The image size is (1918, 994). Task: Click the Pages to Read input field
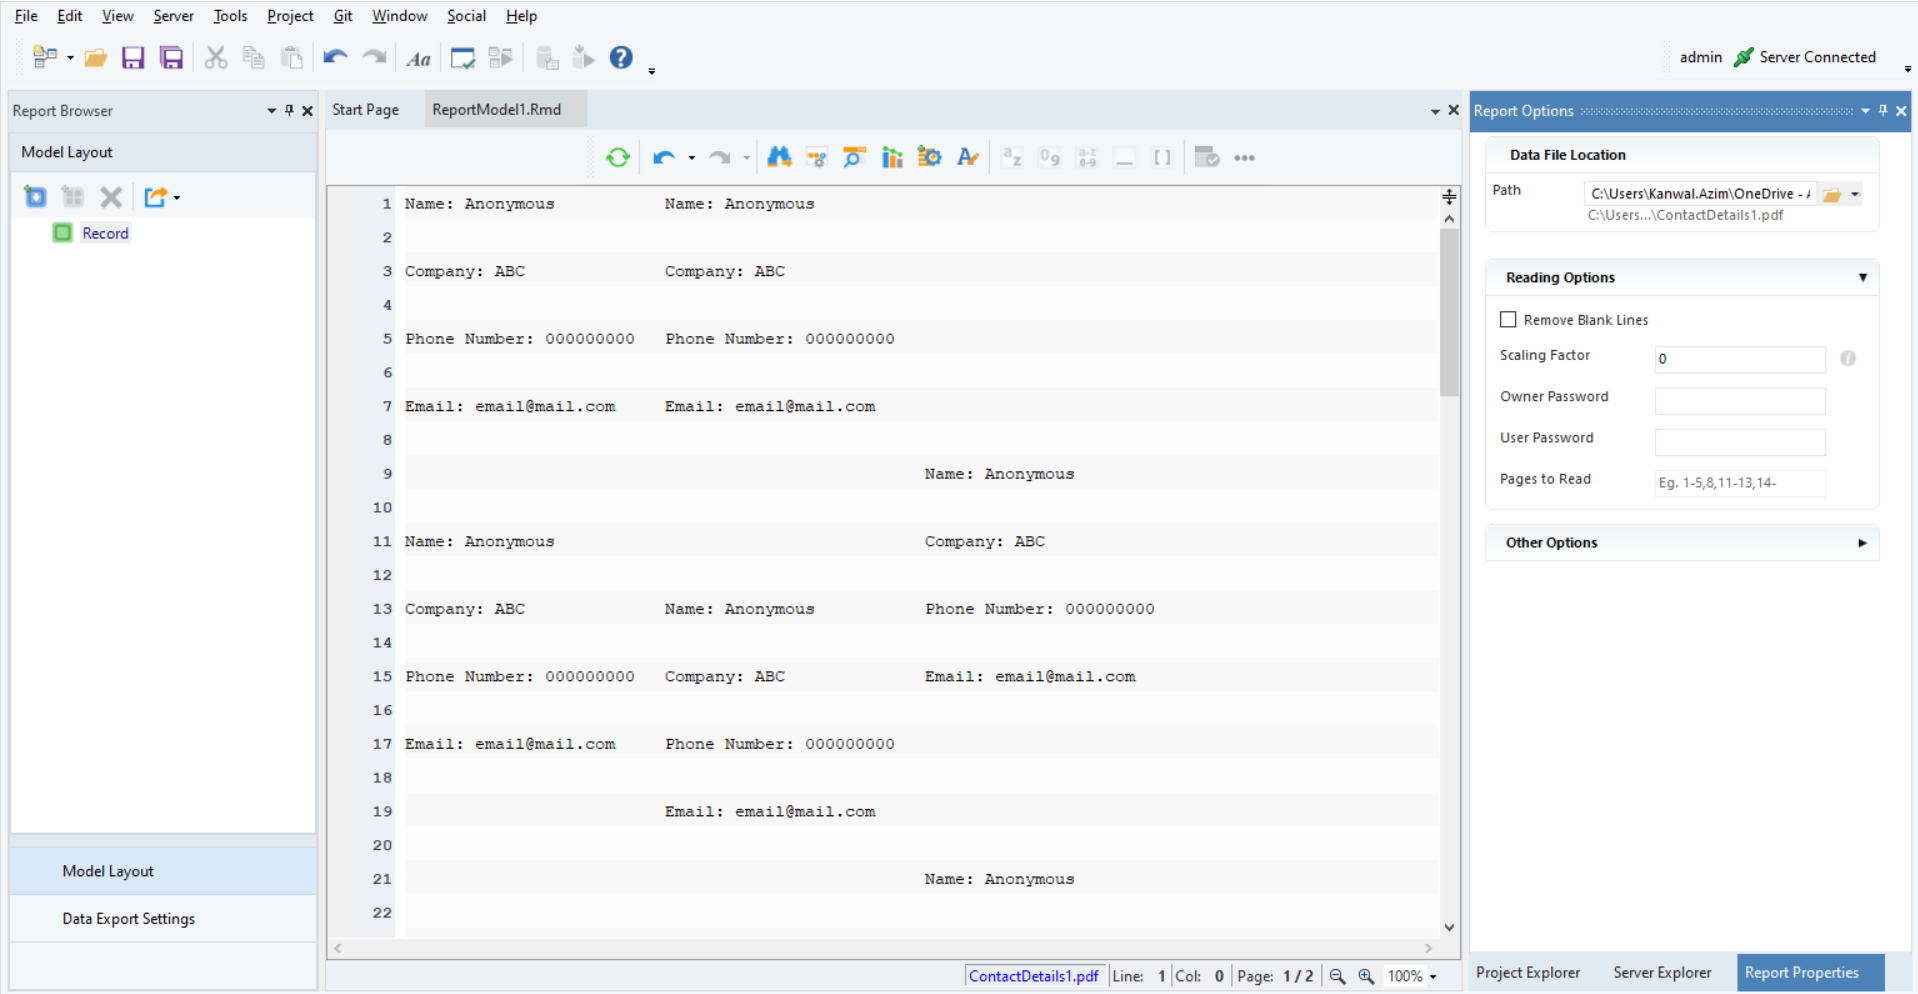point(1739,483)
